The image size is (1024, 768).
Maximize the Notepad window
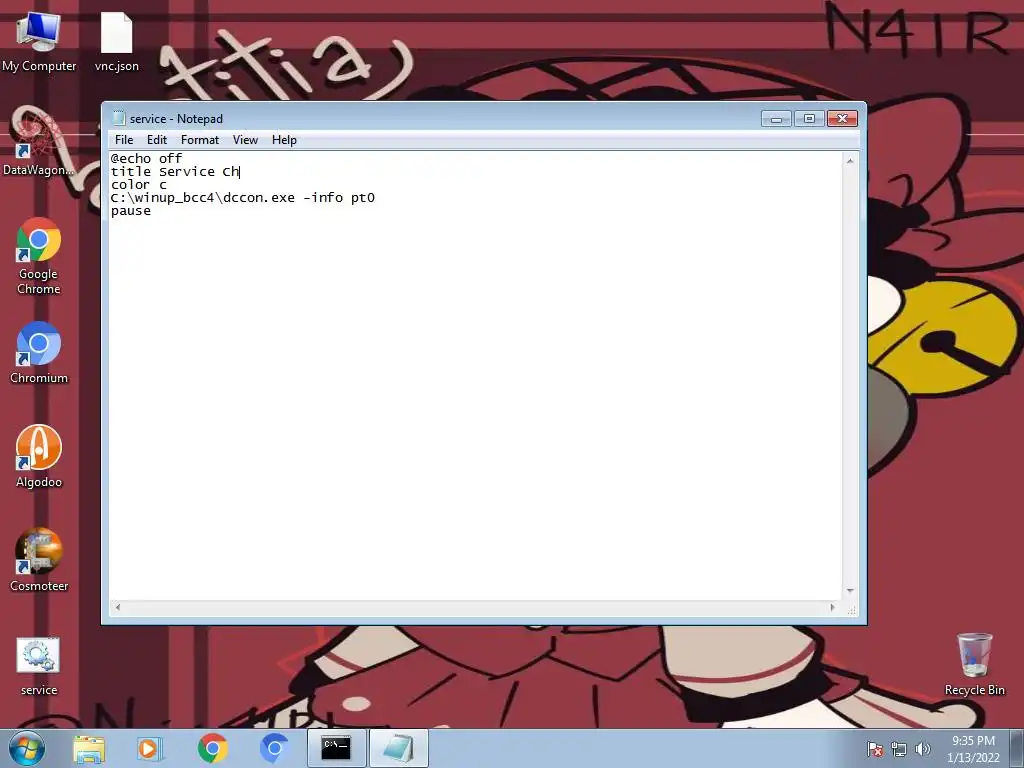click(809, 119)
